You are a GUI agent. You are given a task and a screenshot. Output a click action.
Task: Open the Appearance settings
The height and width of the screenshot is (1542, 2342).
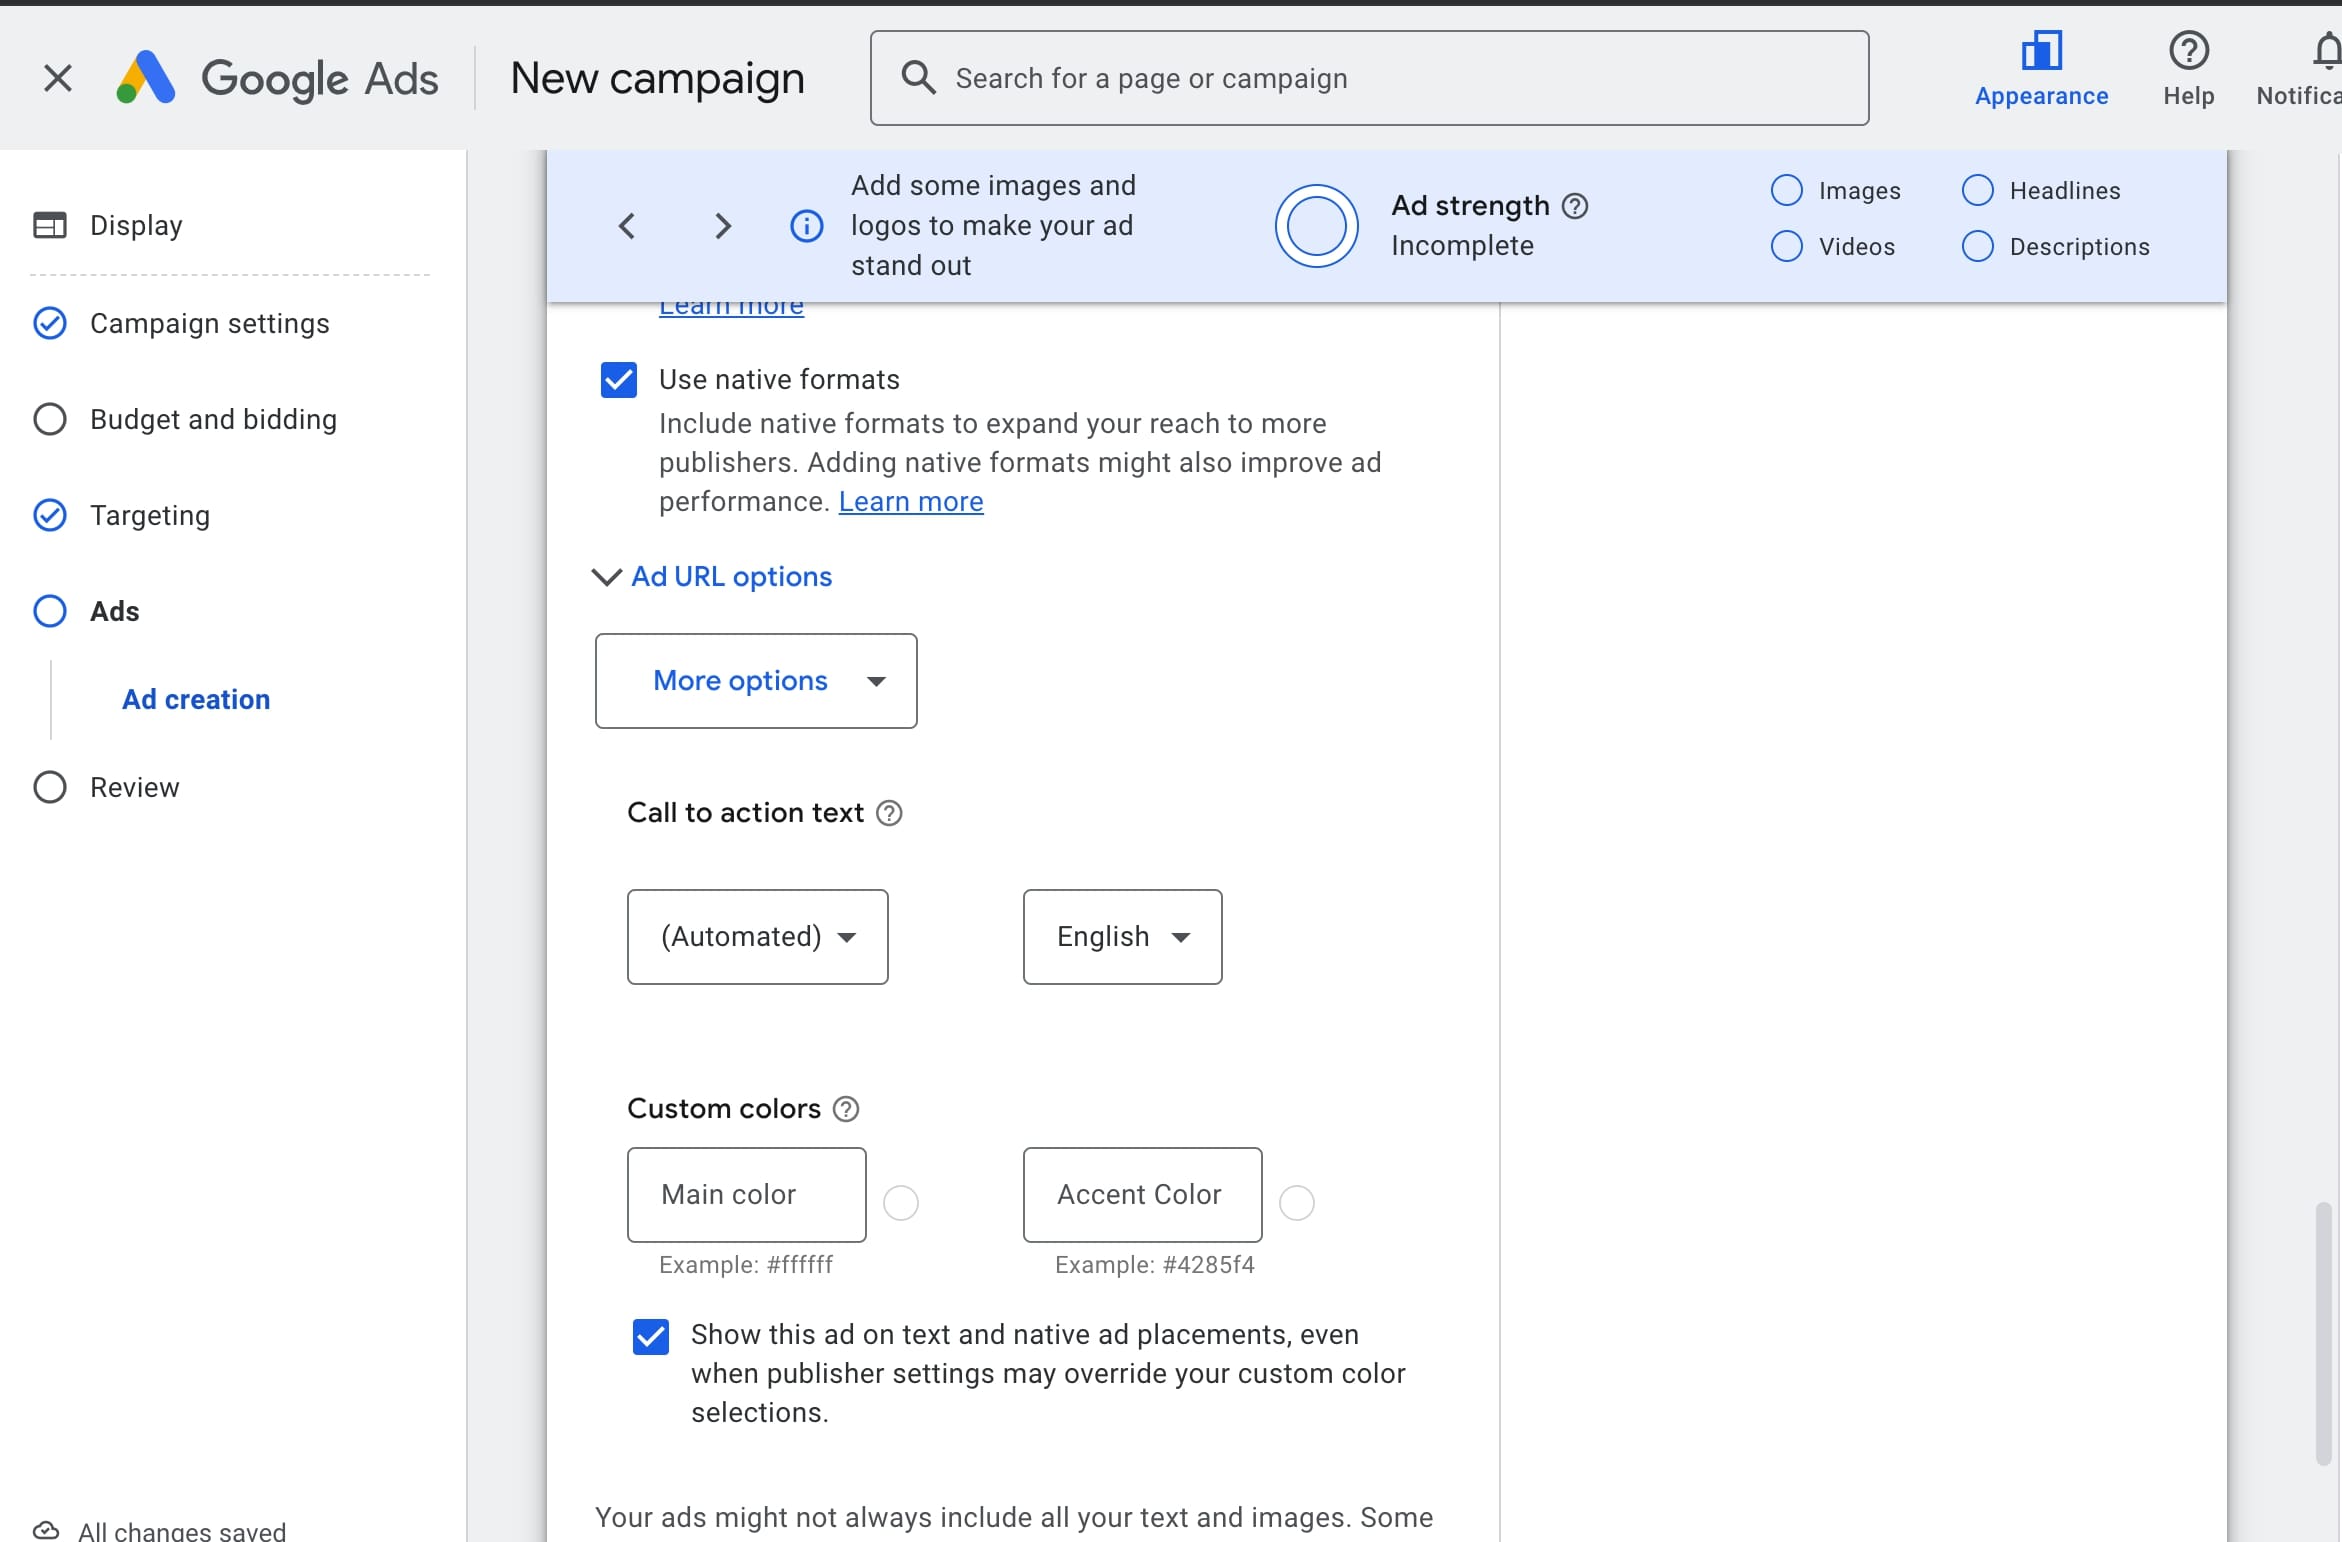point(2041,67)
